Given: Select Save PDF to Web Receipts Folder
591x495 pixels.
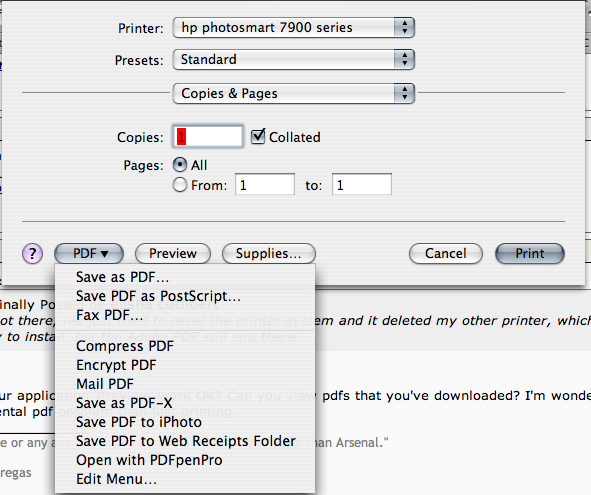Looking at the screenshot, I should pos(185,441).
